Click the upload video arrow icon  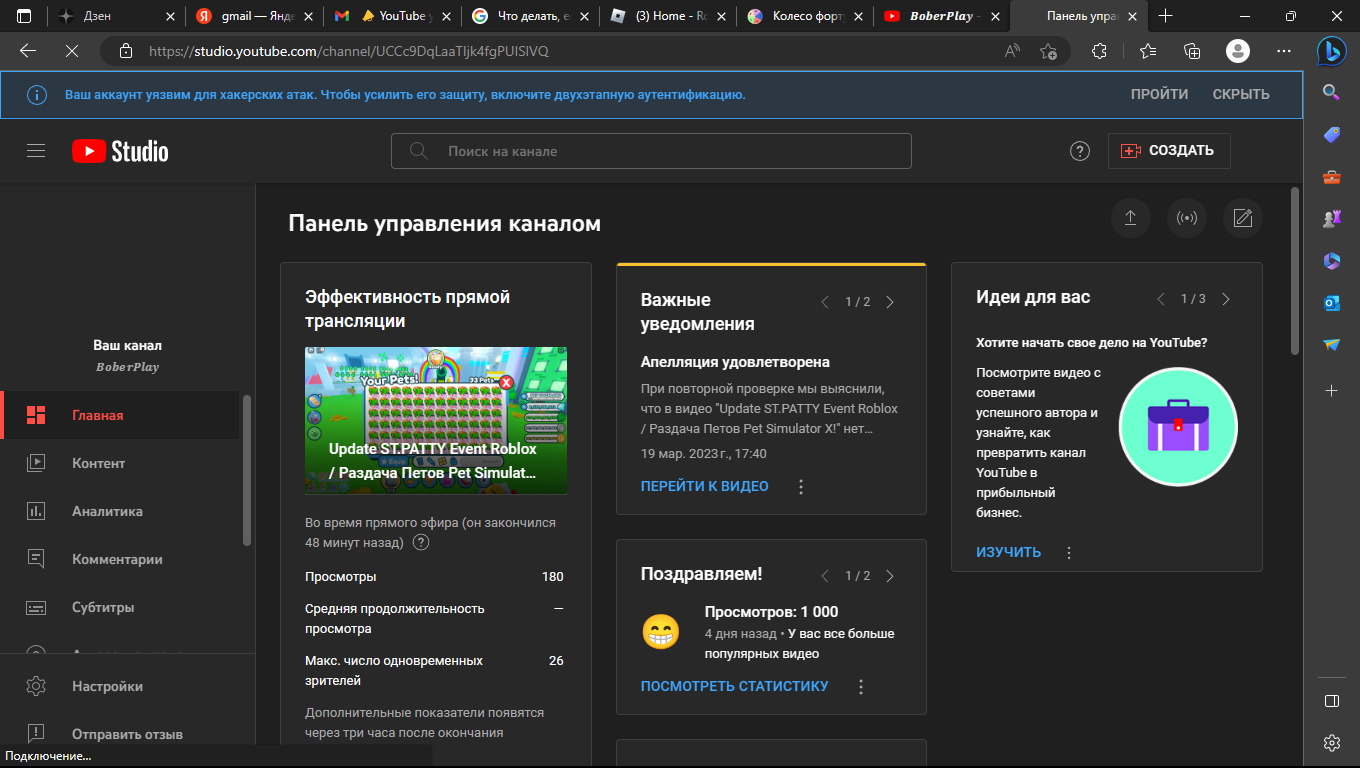1131,218
